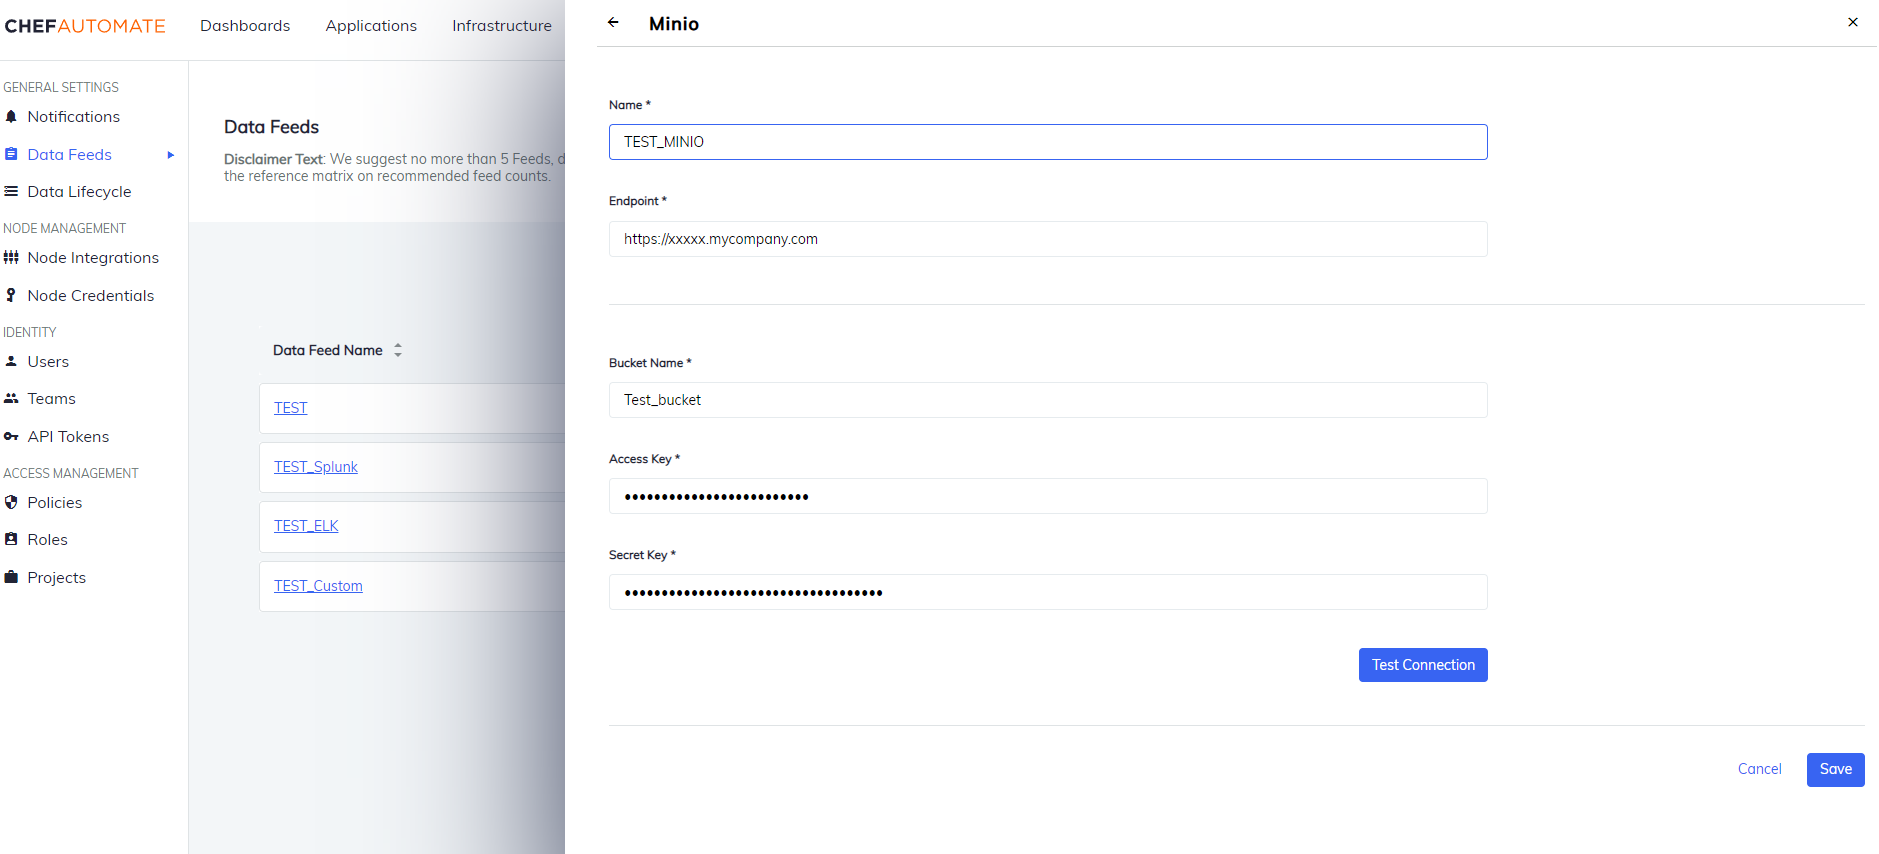The image size is (1879, 854).
Task: Click the Policies shield icon
Action: [11, 502]
